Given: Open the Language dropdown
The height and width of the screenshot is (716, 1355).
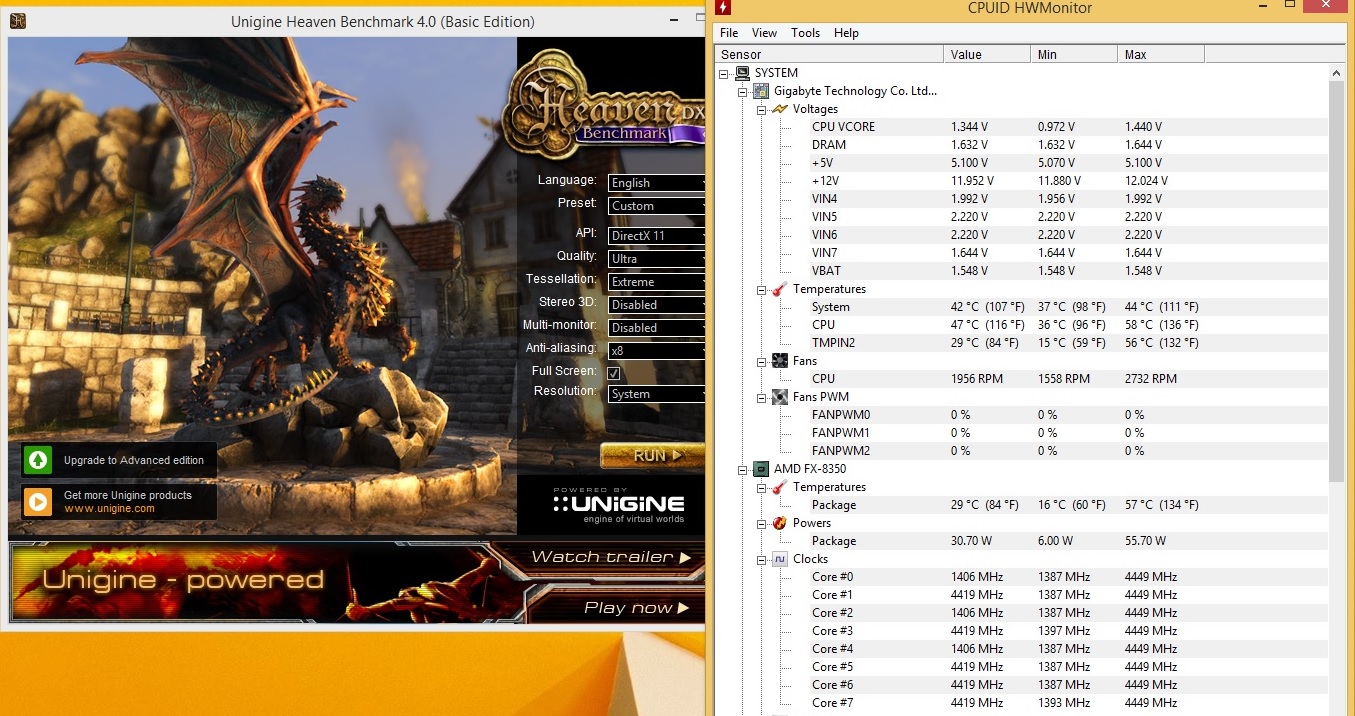Looking at the screenshot, I should click(x=656, y=183).
